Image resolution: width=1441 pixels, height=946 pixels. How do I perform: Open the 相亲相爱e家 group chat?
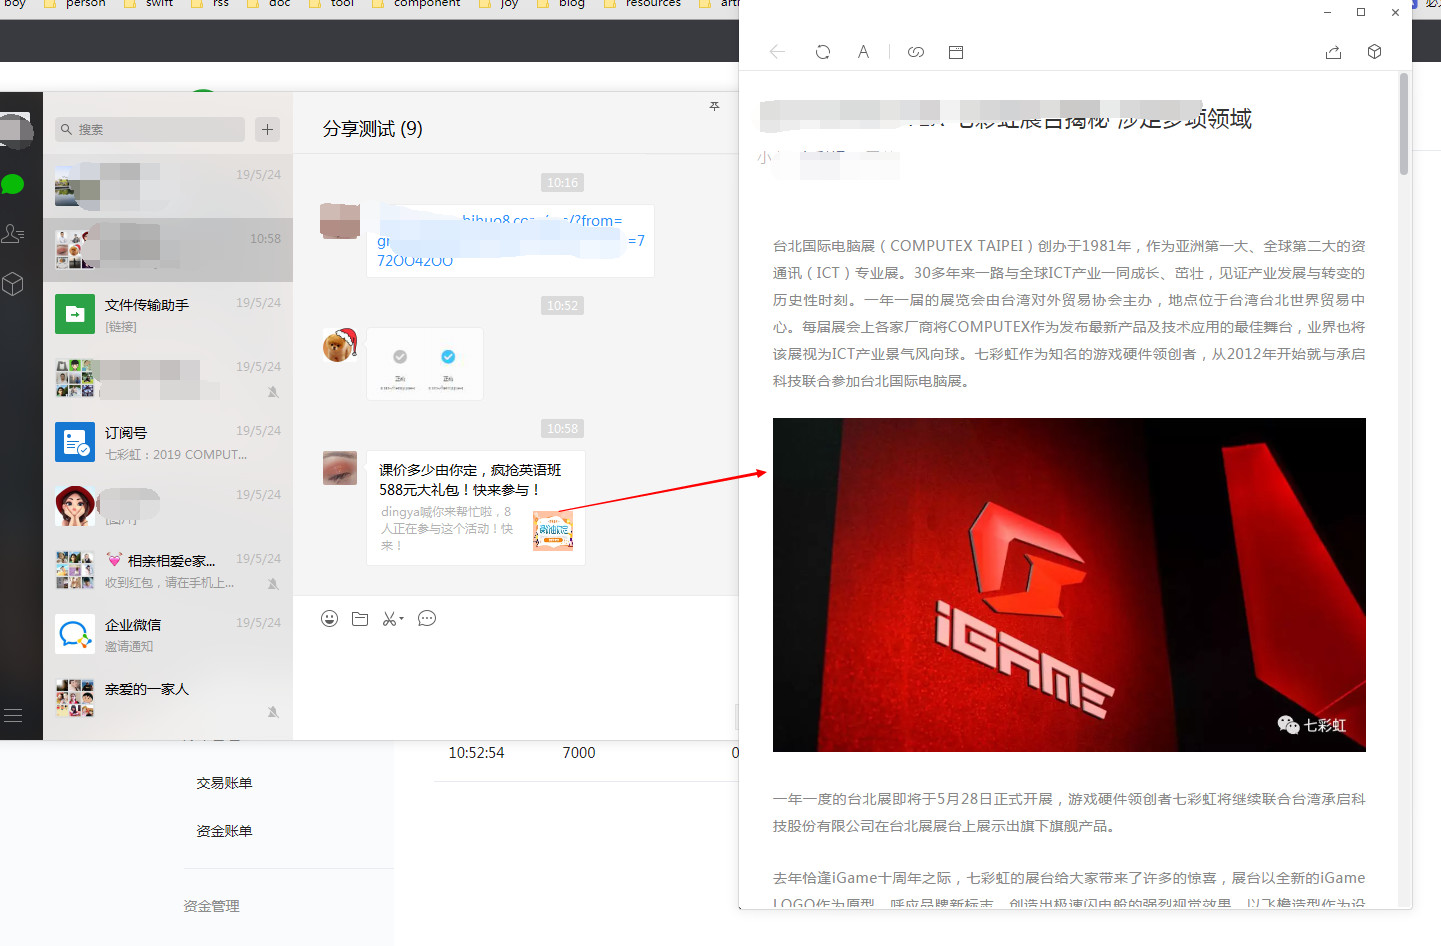168,570
